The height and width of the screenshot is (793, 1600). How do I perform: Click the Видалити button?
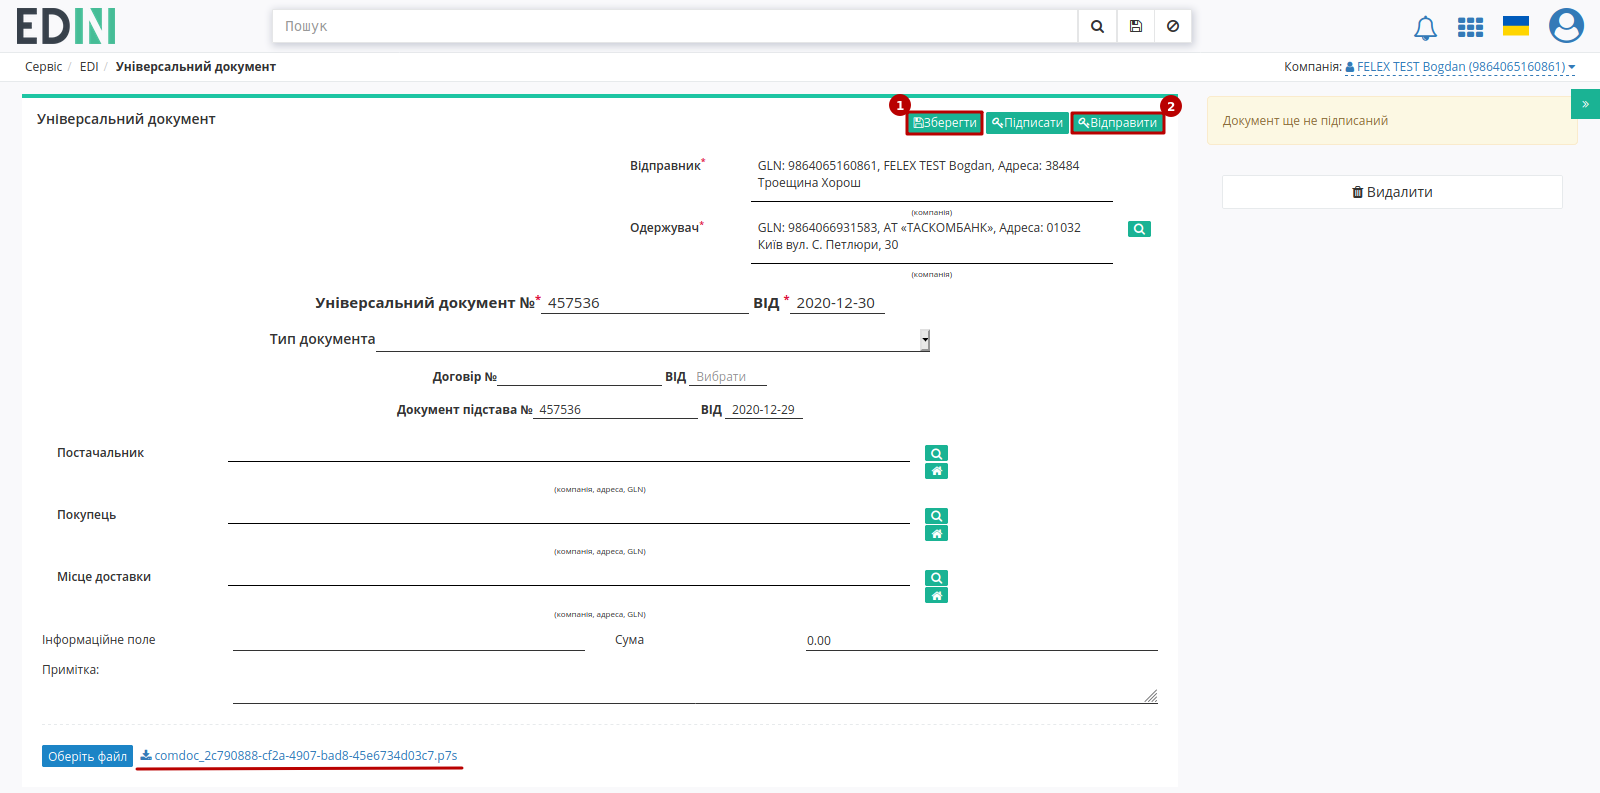(1392, 192)
